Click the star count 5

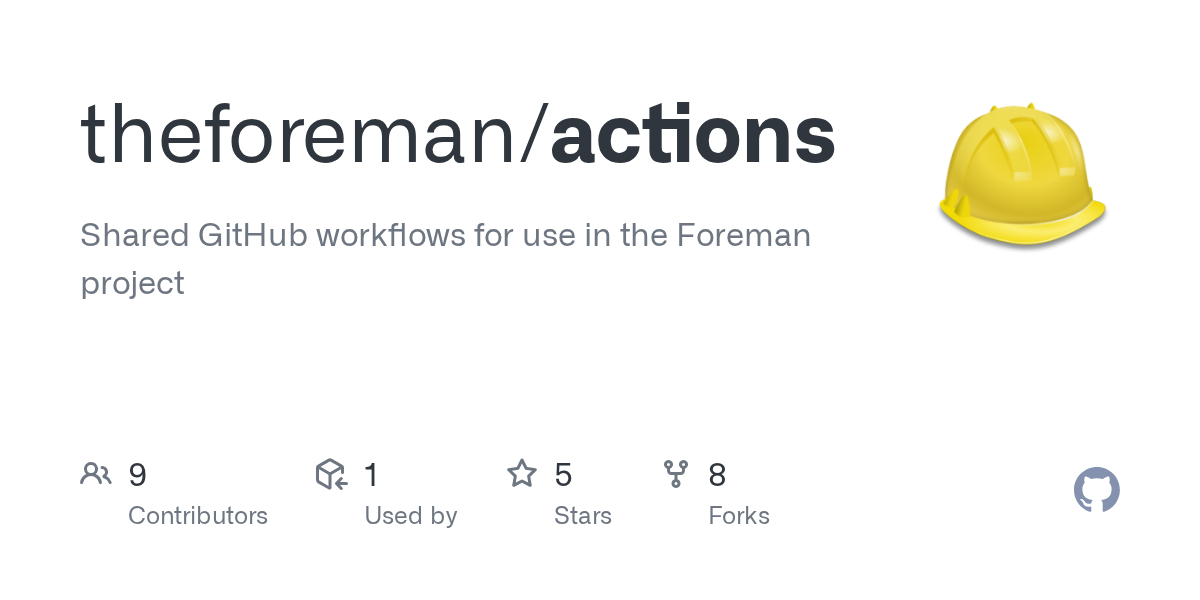pos(563,475)
